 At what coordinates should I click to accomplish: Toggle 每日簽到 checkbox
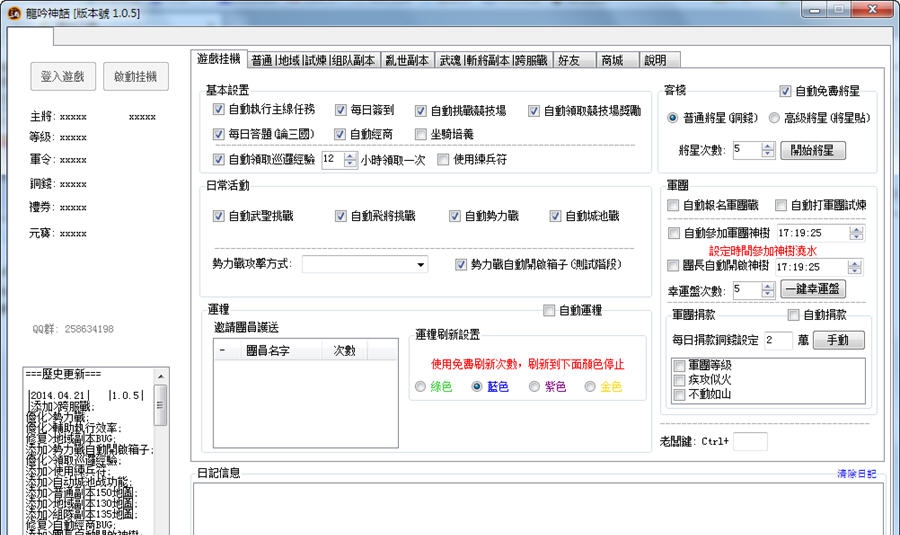click(x=340, y=110)
